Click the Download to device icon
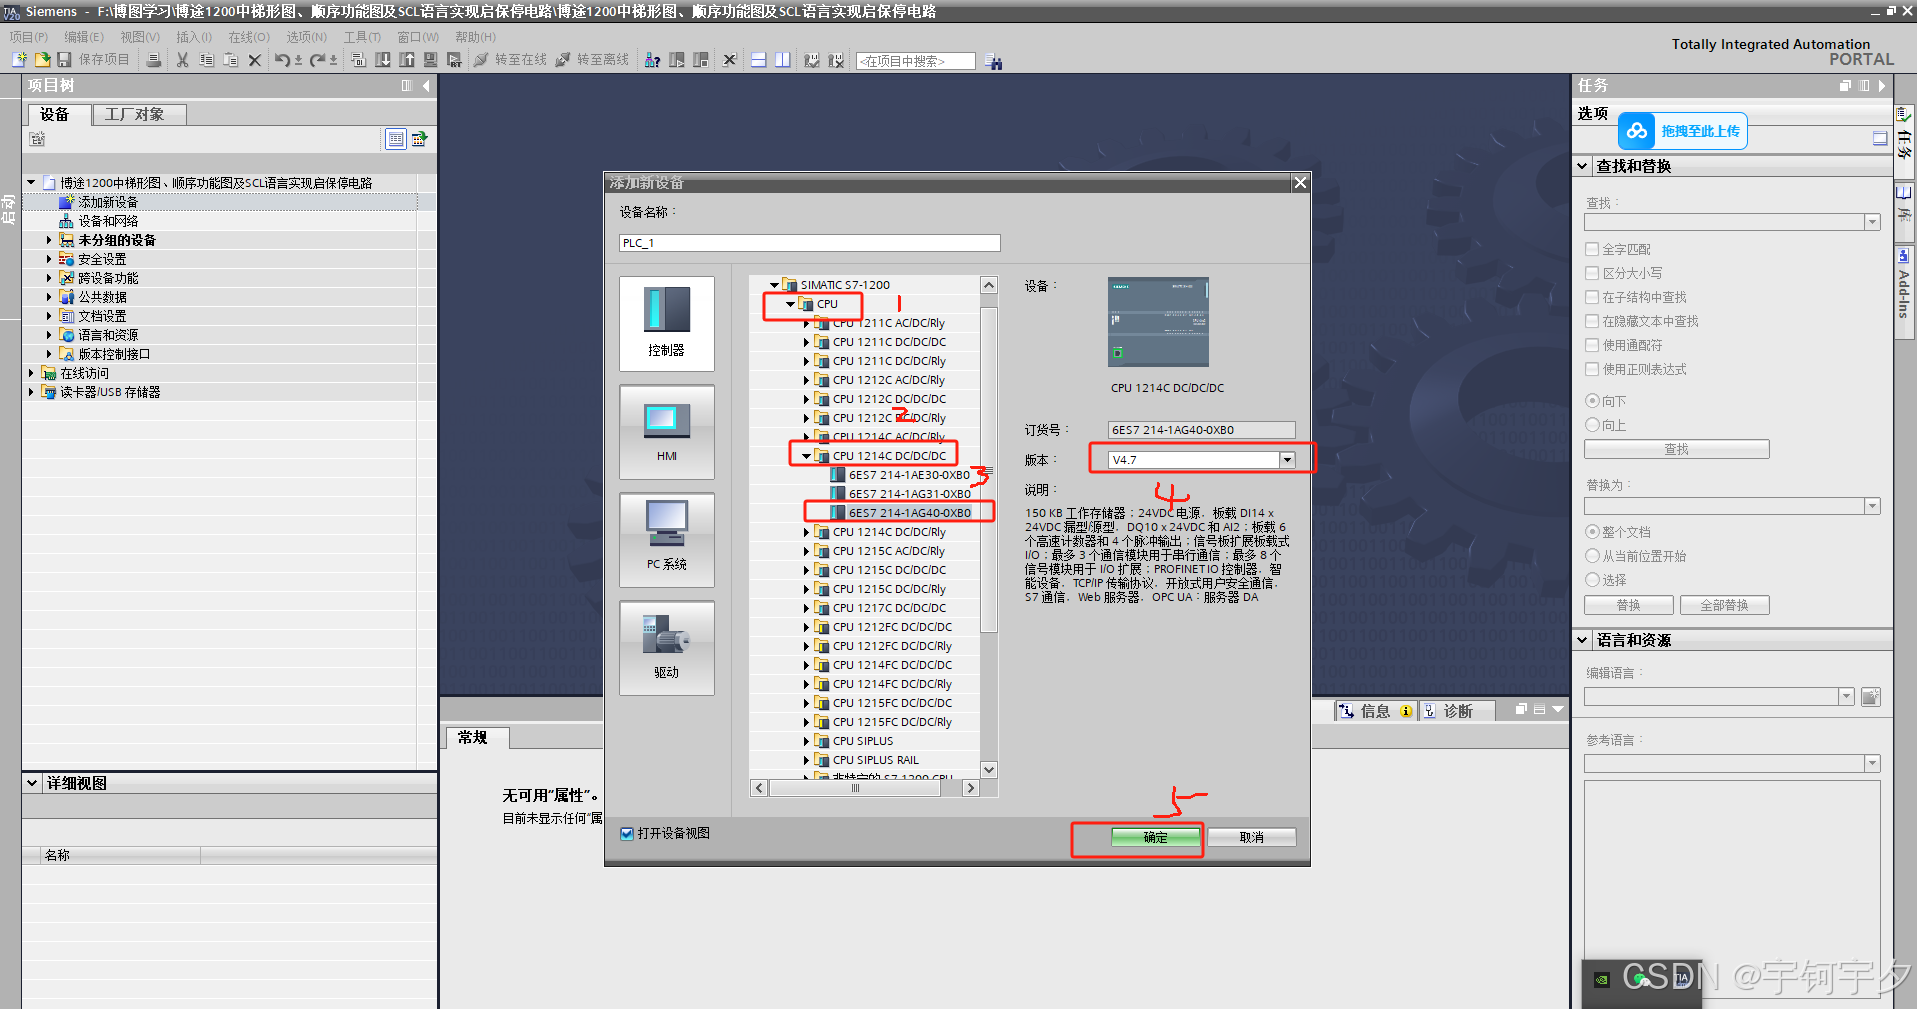Viewport: 1917px width, 1009px height. click(383, 60)
